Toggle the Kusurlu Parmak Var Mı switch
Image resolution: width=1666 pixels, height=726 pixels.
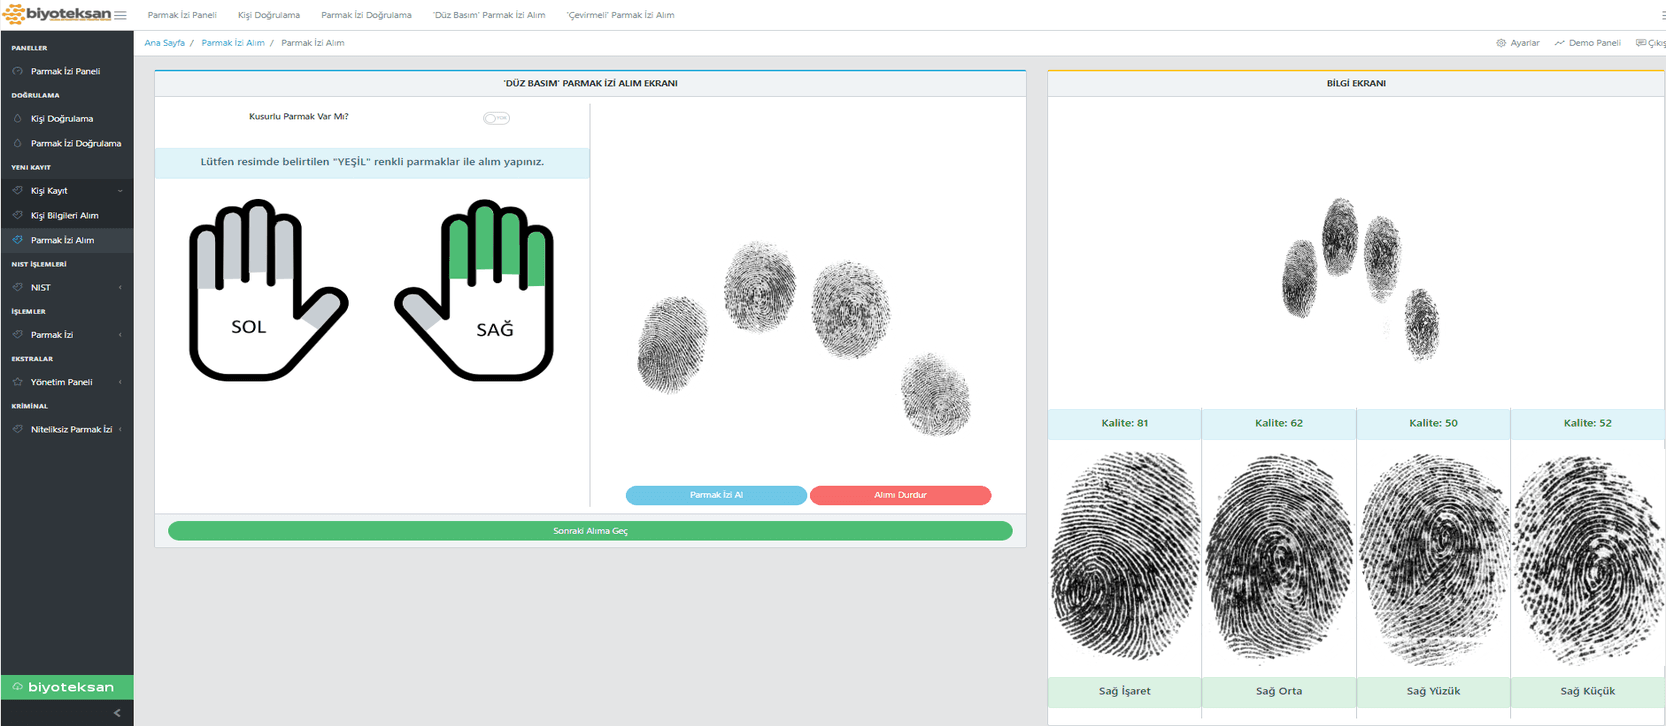click(496, 118)
